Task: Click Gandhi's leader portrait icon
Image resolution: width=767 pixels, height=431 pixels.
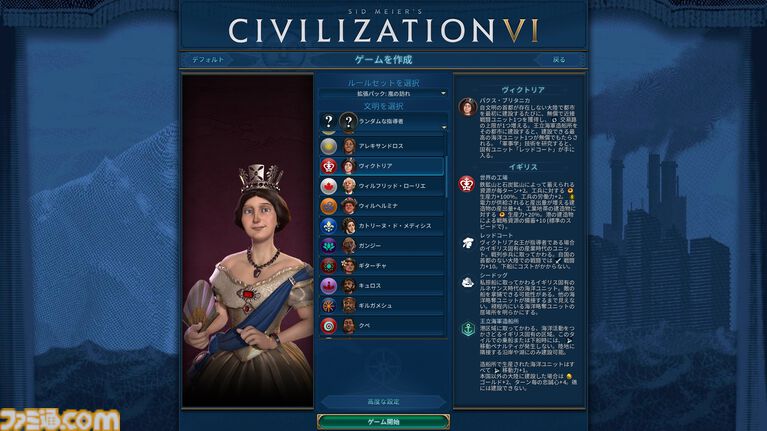Action: [x=349, y=246]
